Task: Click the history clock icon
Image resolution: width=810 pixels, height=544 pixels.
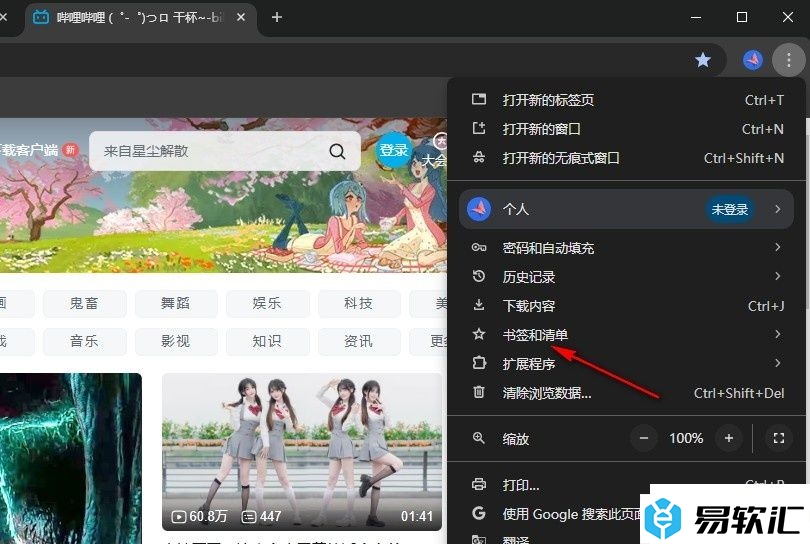Action: click(x=479, y=276)
